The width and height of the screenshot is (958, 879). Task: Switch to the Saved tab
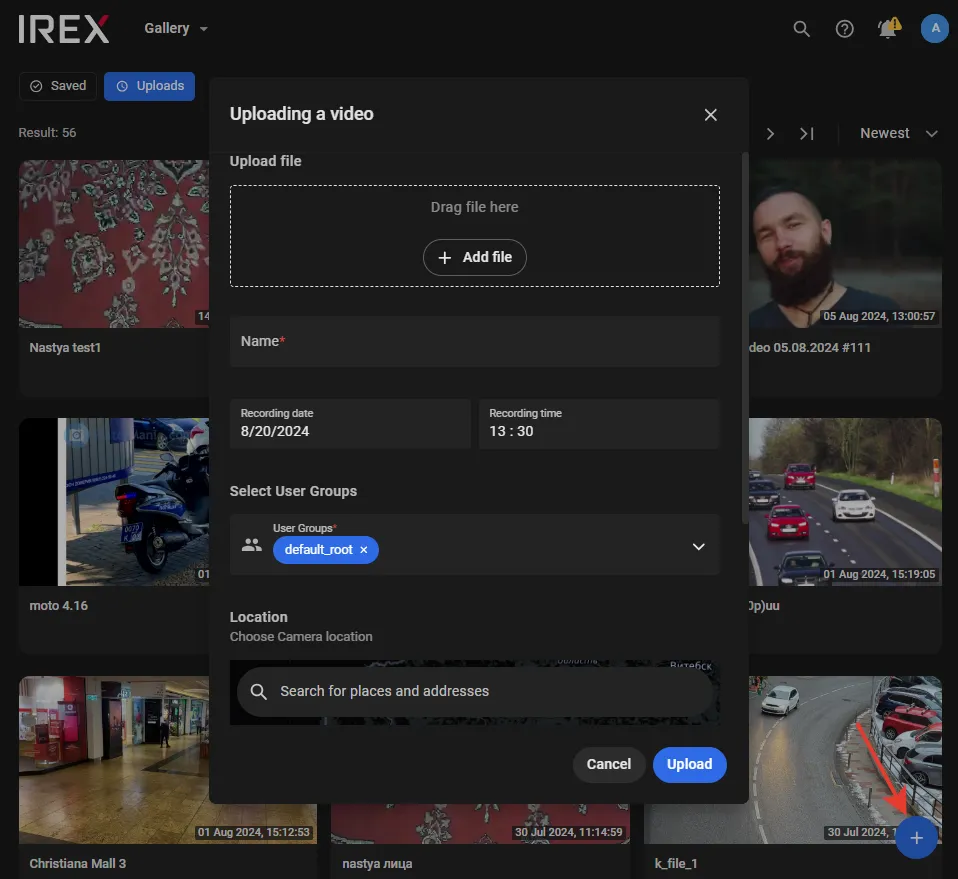click(x=57, y=86)
